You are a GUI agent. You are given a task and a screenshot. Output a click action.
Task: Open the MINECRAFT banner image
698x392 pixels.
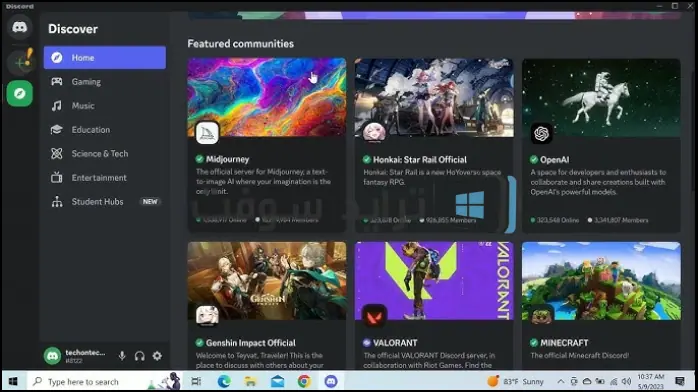pos(601,281)
